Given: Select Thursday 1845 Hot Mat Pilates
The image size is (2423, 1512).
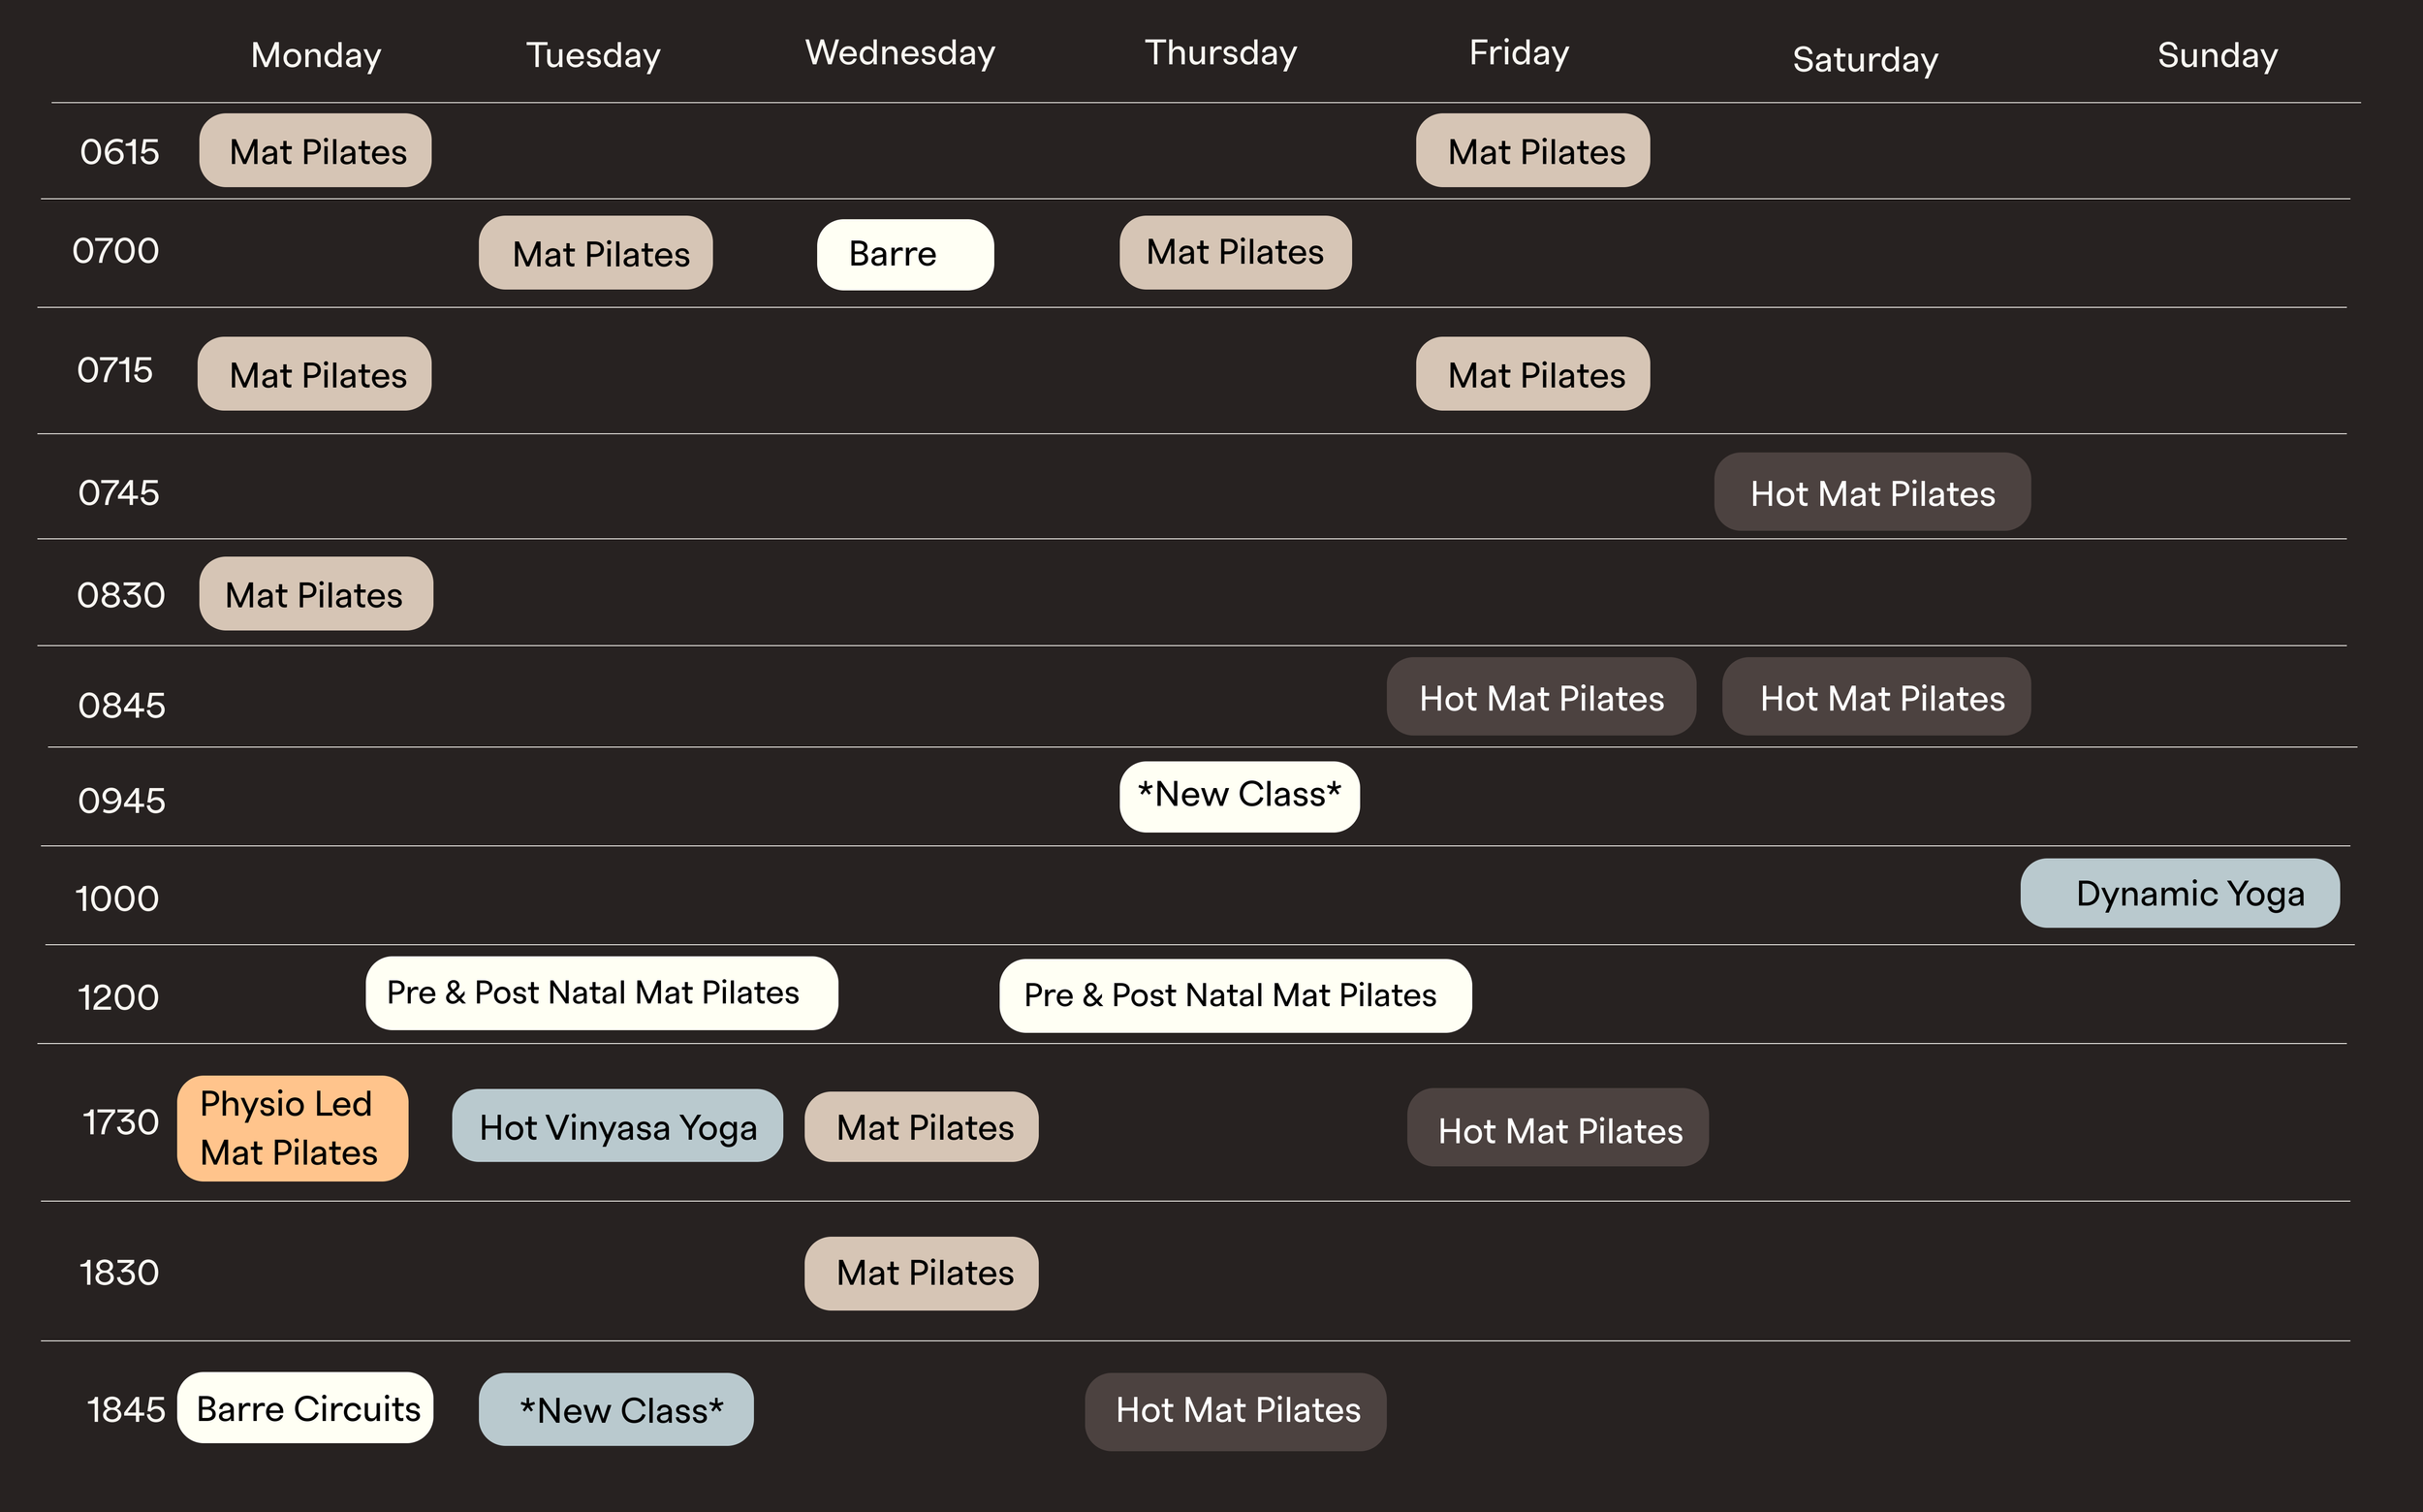Looking at the screenshot, I should point(1235,1412).
